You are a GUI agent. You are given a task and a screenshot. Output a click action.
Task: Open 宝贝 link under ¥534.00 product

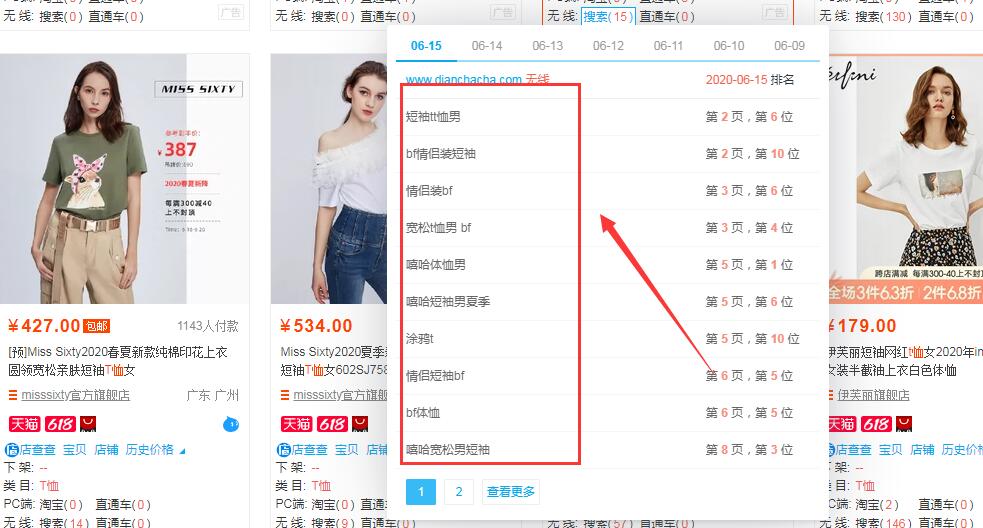(347, 450)
